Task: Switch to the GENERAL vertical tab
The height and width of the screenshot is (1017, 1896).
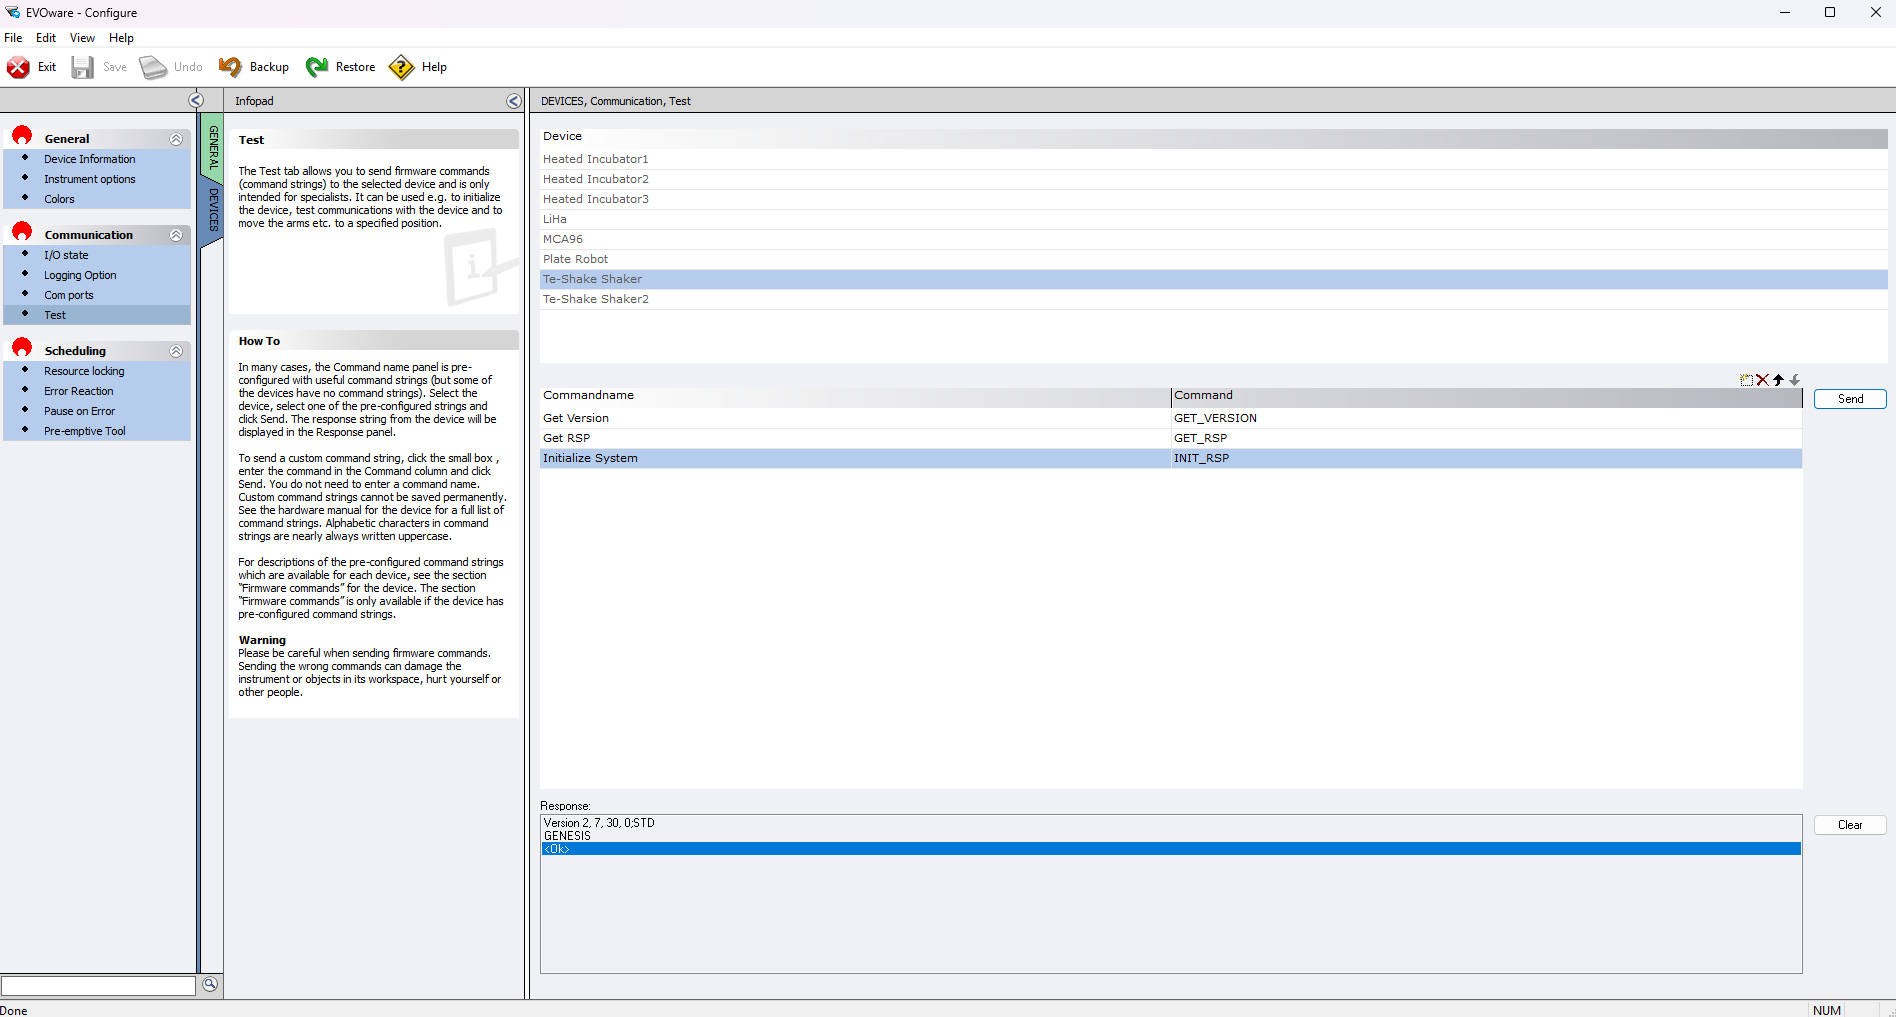Action: point(212,147)
